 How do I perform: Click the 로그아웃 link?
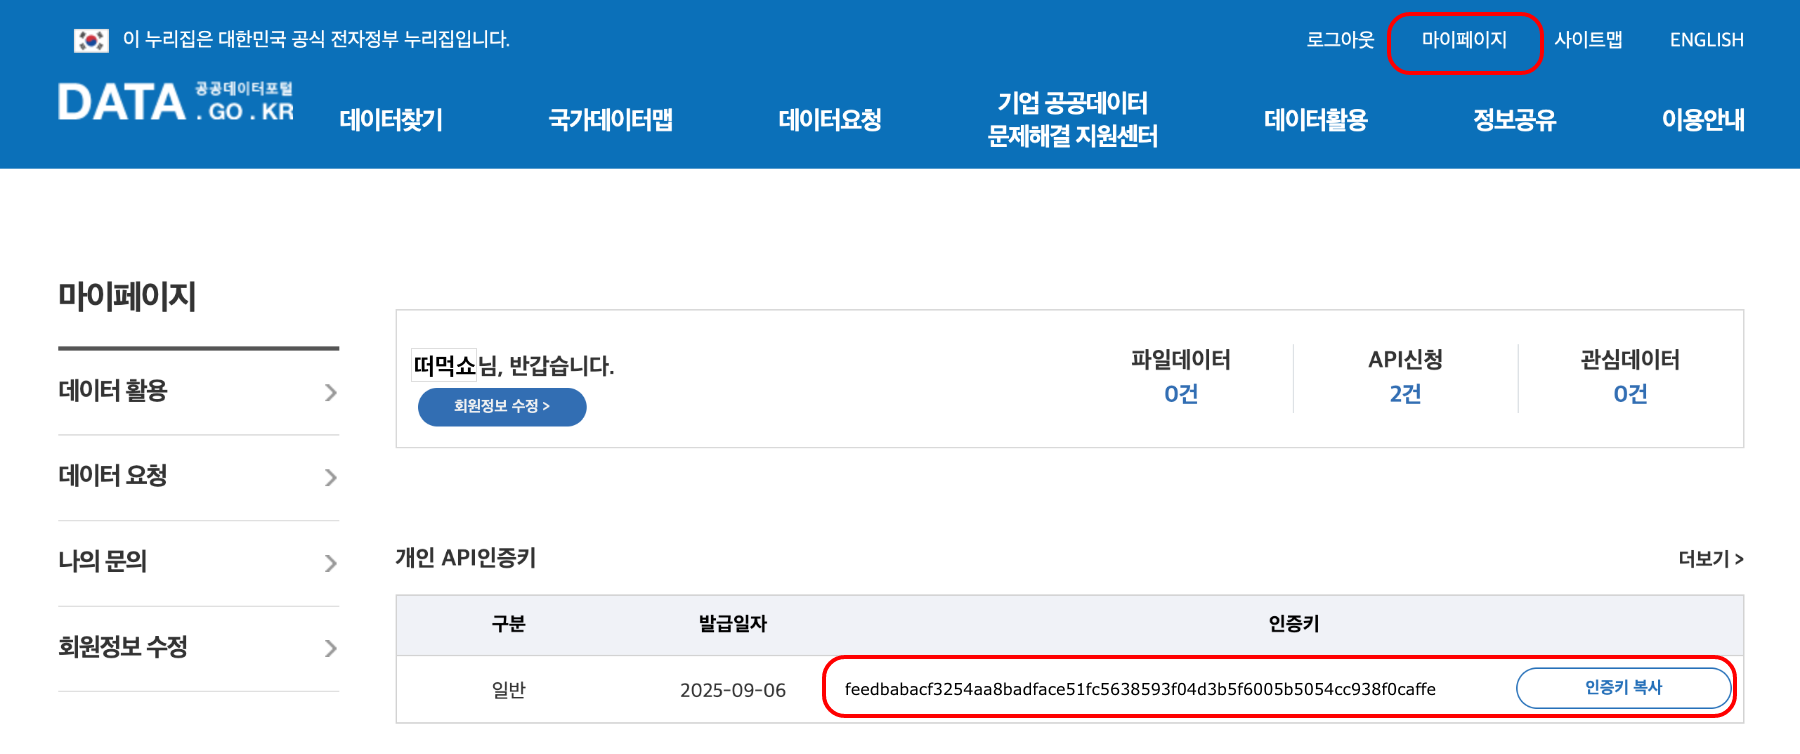click(x=1340, y=40)
